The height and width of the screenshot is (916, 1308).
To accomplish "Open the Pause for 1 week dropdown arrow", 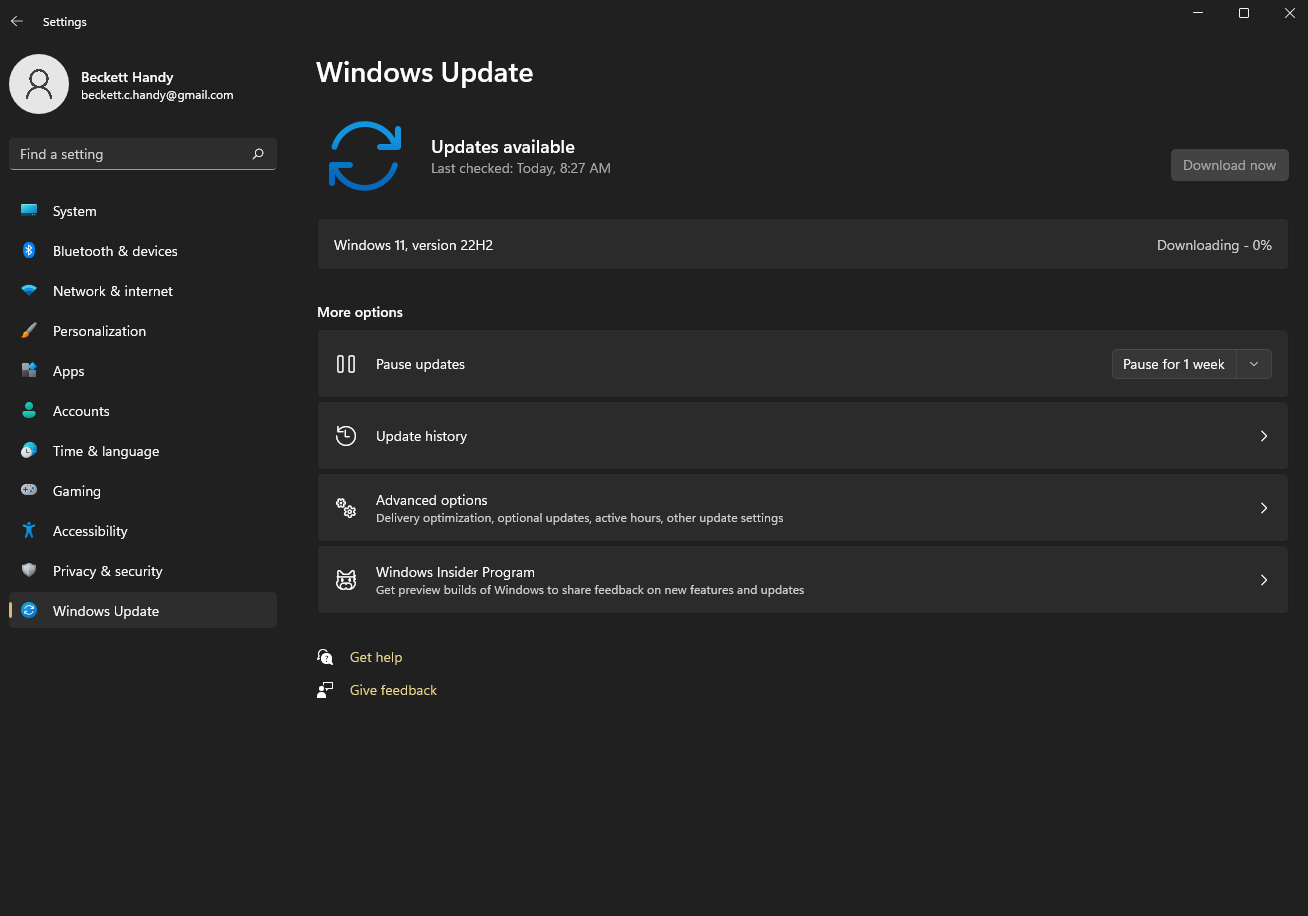I will [x=1254, y=364].
